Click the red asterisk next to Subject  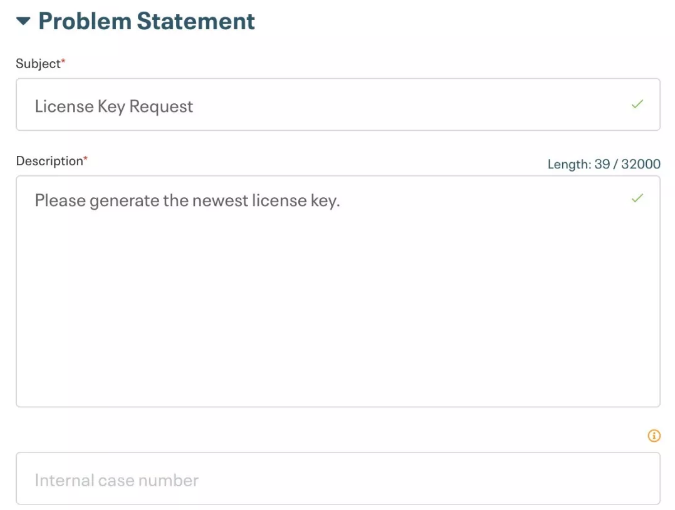63,61
